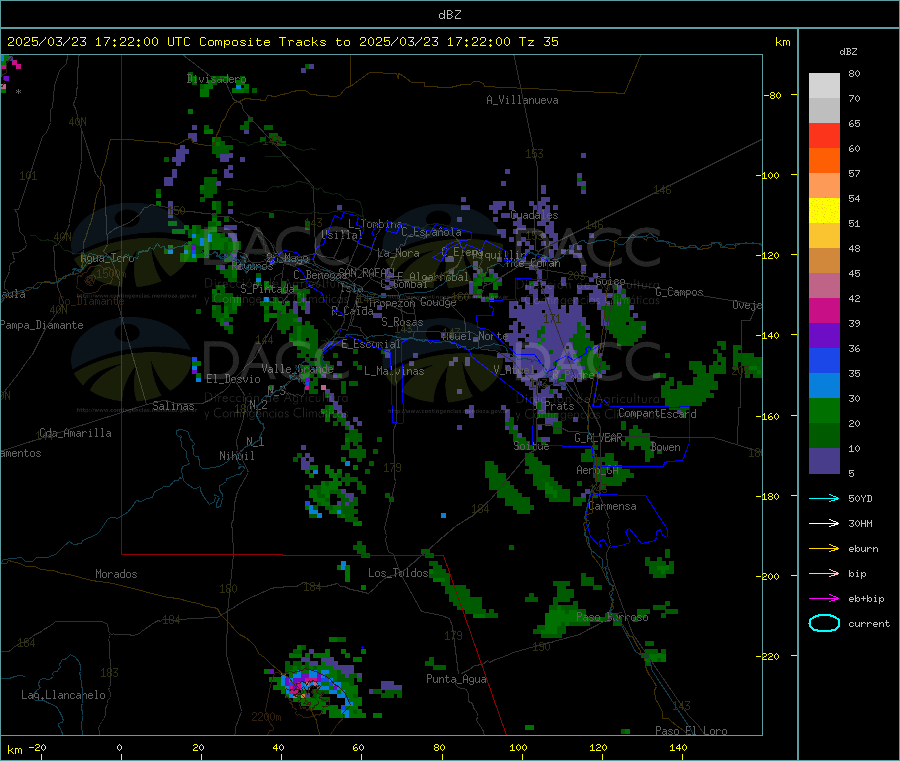Click the 'Paso_El_Loro' map label
Viewport: 900px width, 761px height.
(x=691, y=731)
